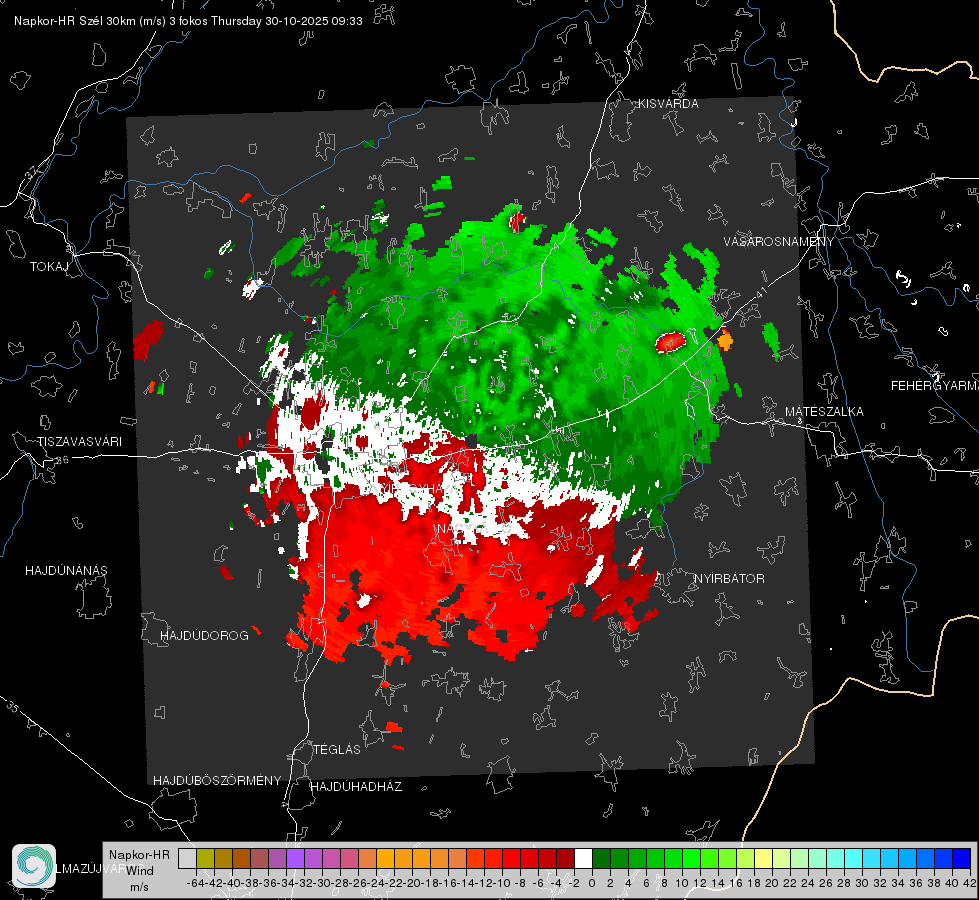
Task: Select the HAJDÚNÁNÁS label on the map
Action: 66,570
